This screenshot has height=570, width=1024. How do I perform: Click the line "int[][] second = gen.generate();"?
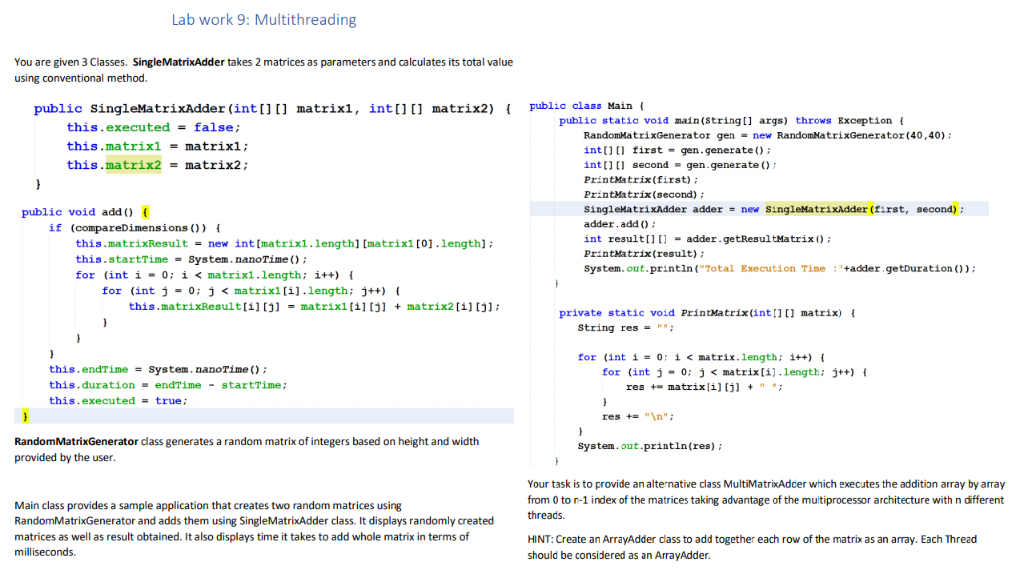(x=680, y=165)
